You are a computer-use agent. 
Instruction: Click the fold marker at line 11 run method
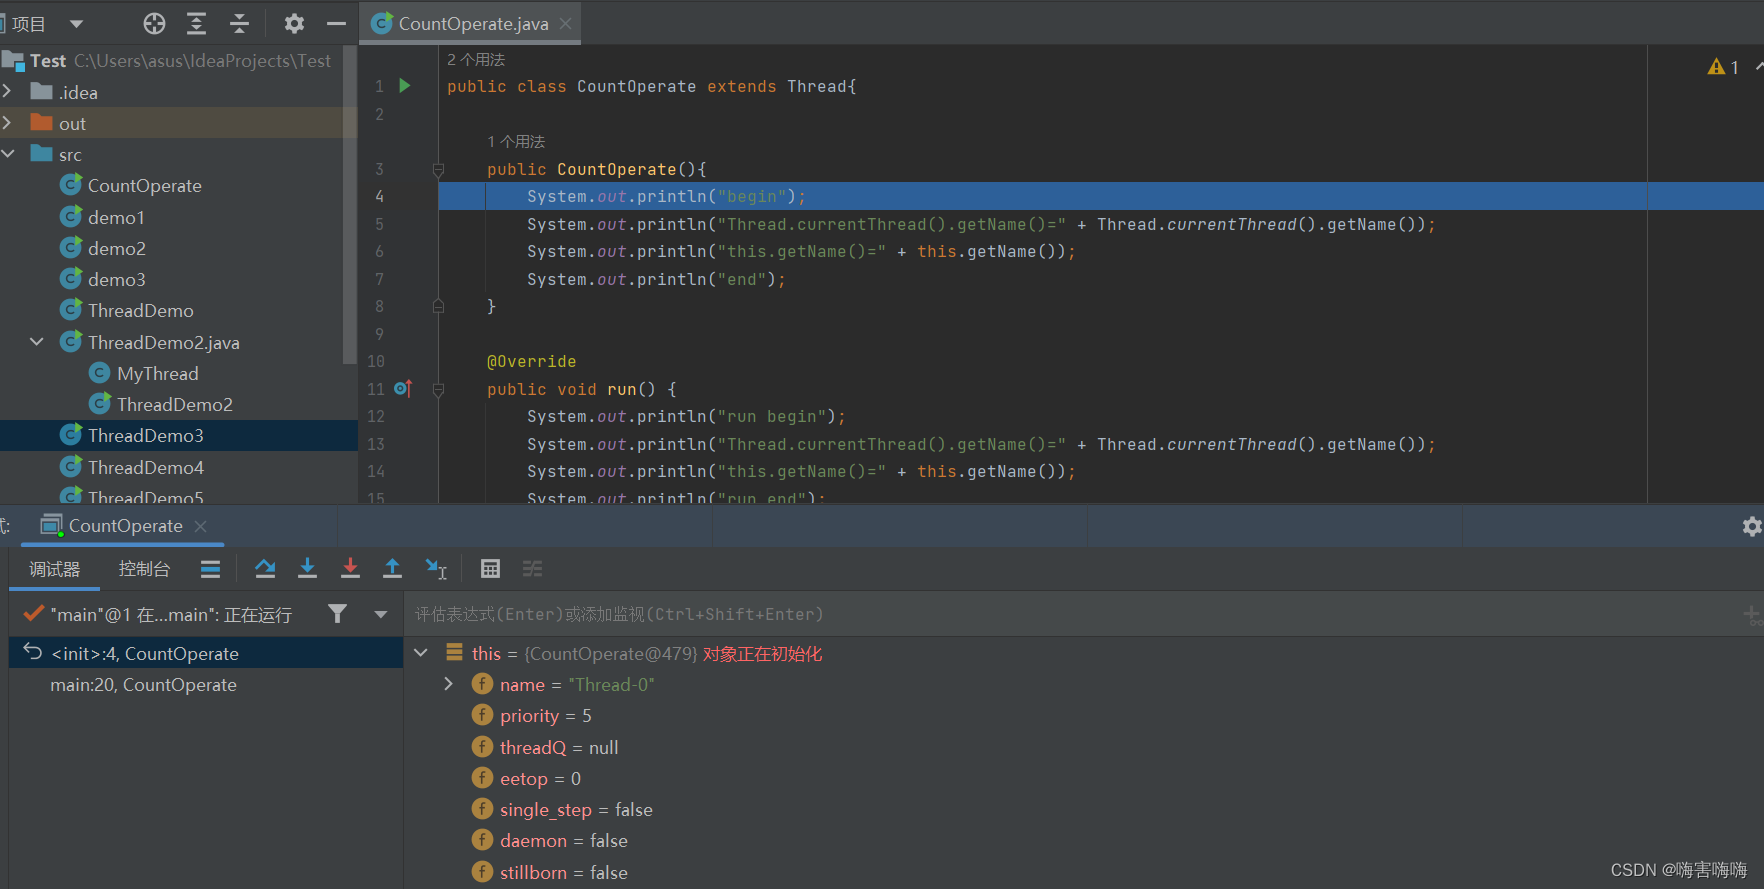point(438,390)
